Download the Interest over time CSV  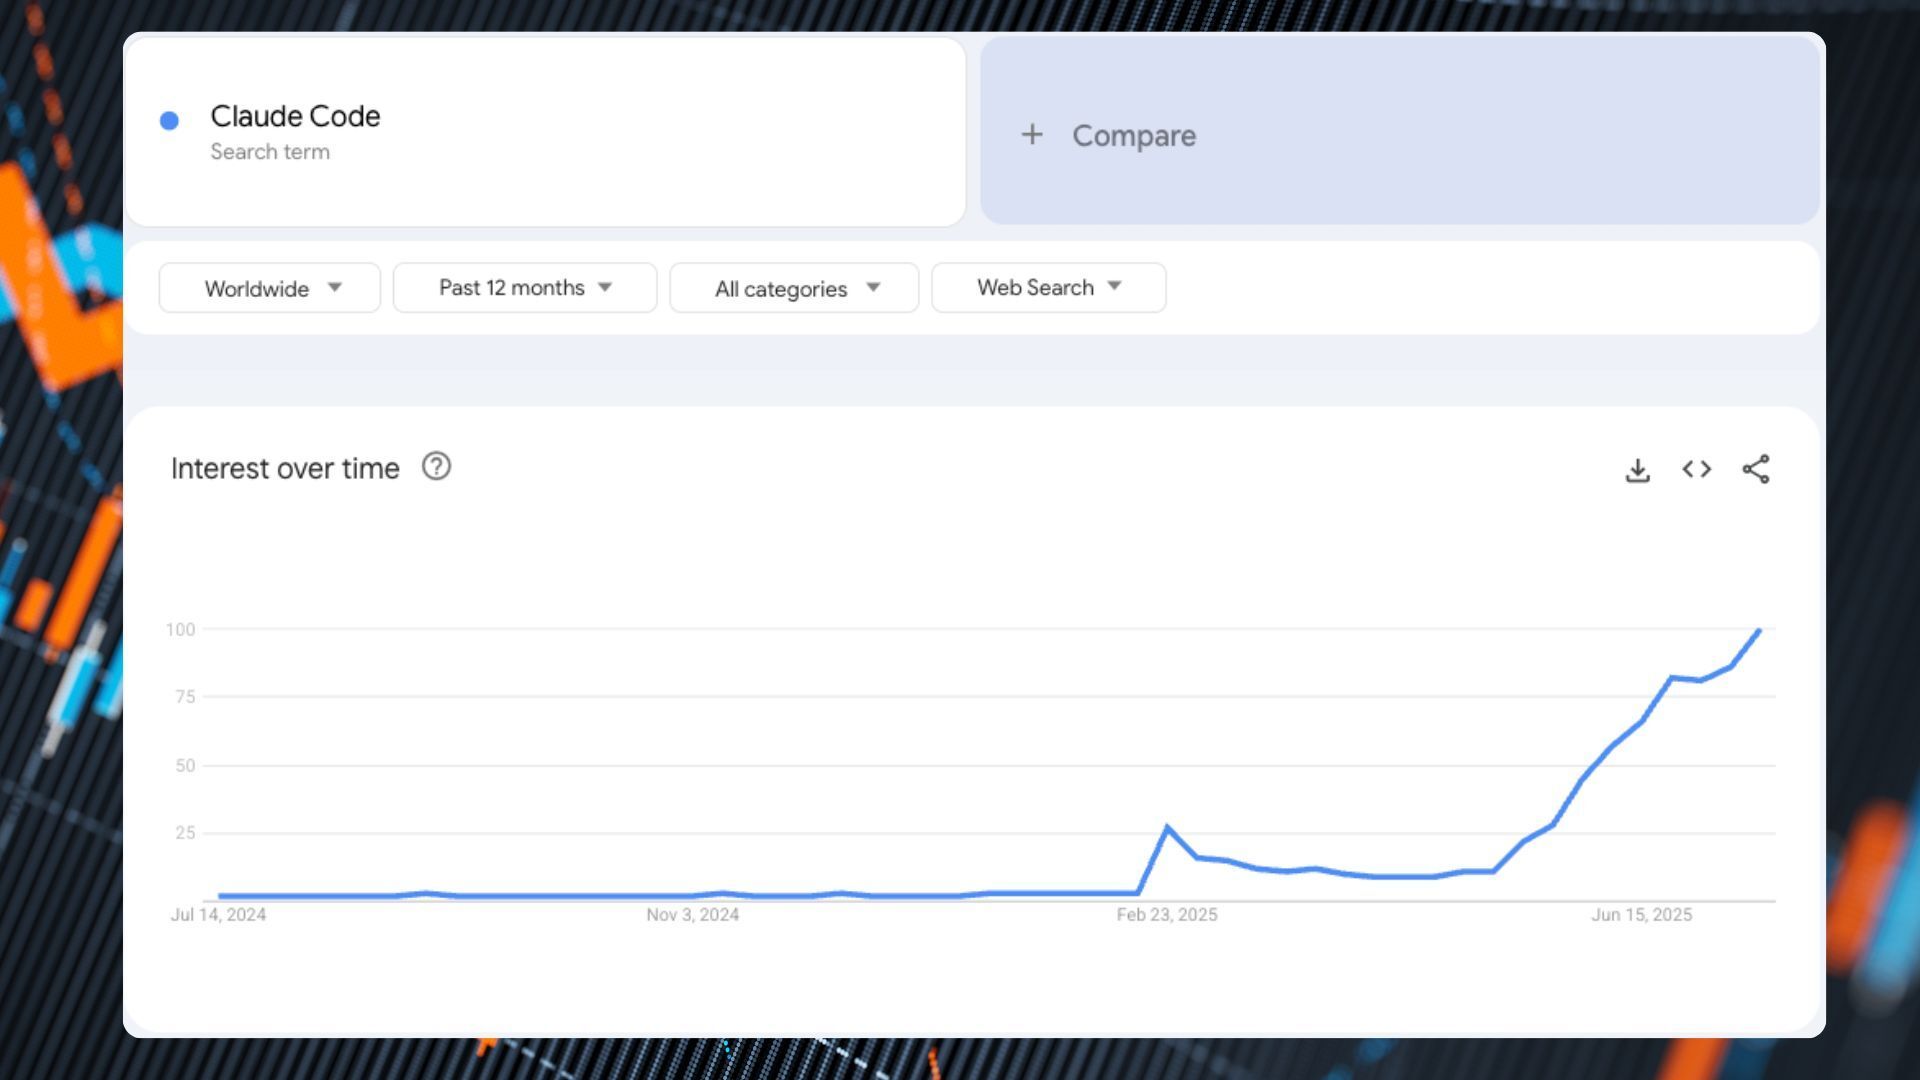[1637, 470]
